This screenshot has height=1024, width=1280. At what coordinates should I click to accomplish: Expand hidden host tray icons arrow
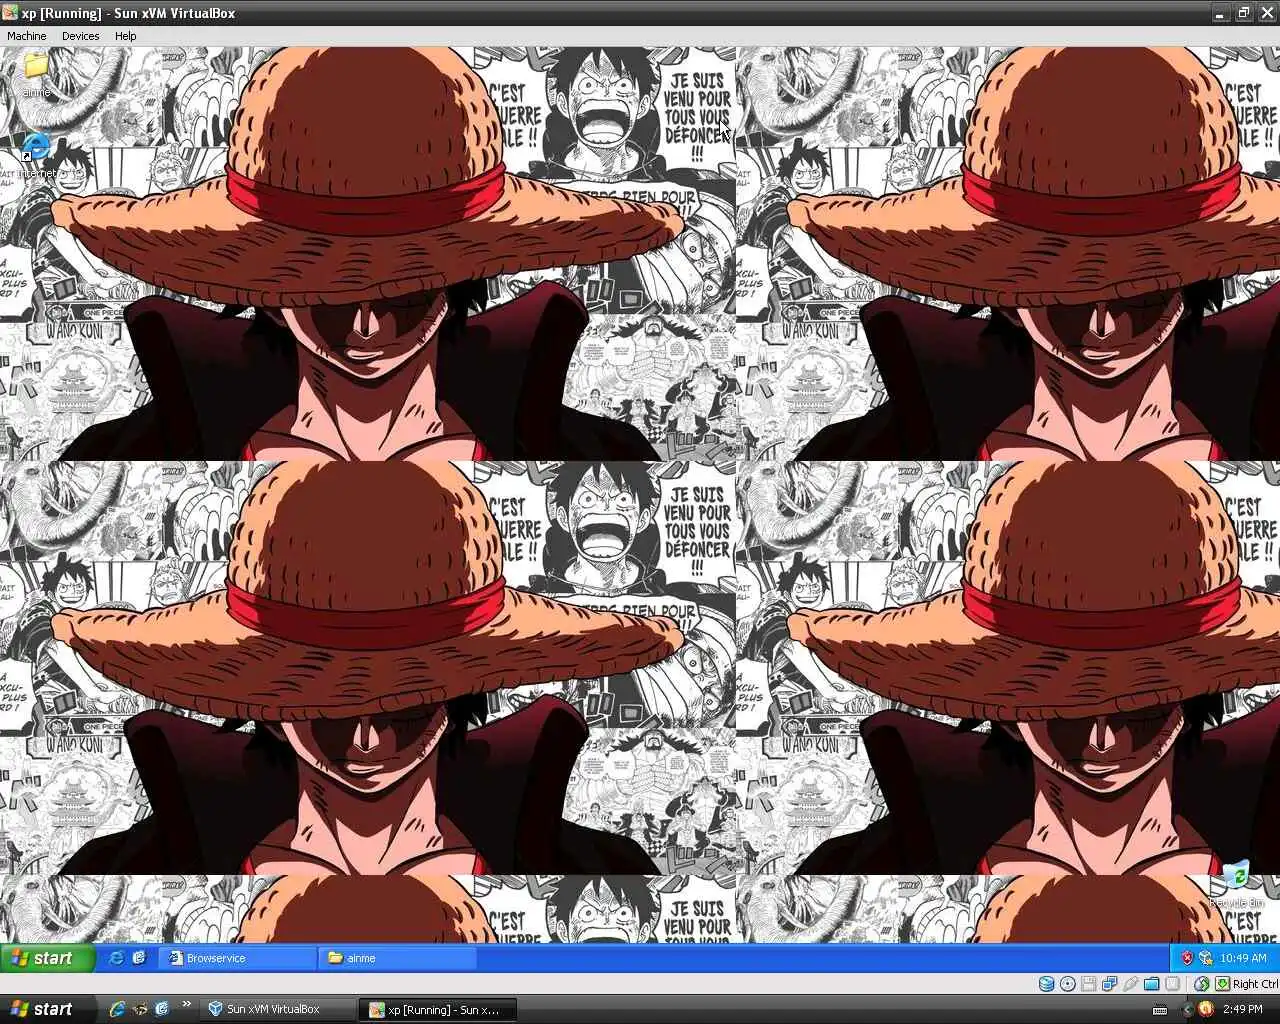[1188, 1009]
